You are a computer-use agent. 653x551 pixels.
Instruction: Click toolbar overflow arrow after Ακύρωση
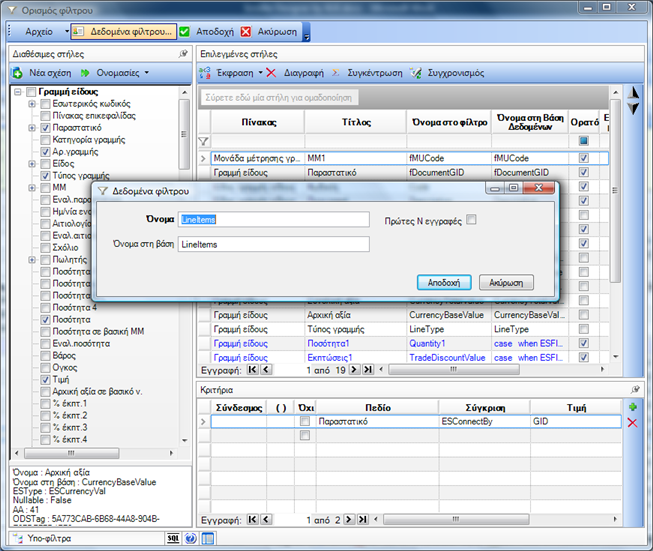point(307,32)
